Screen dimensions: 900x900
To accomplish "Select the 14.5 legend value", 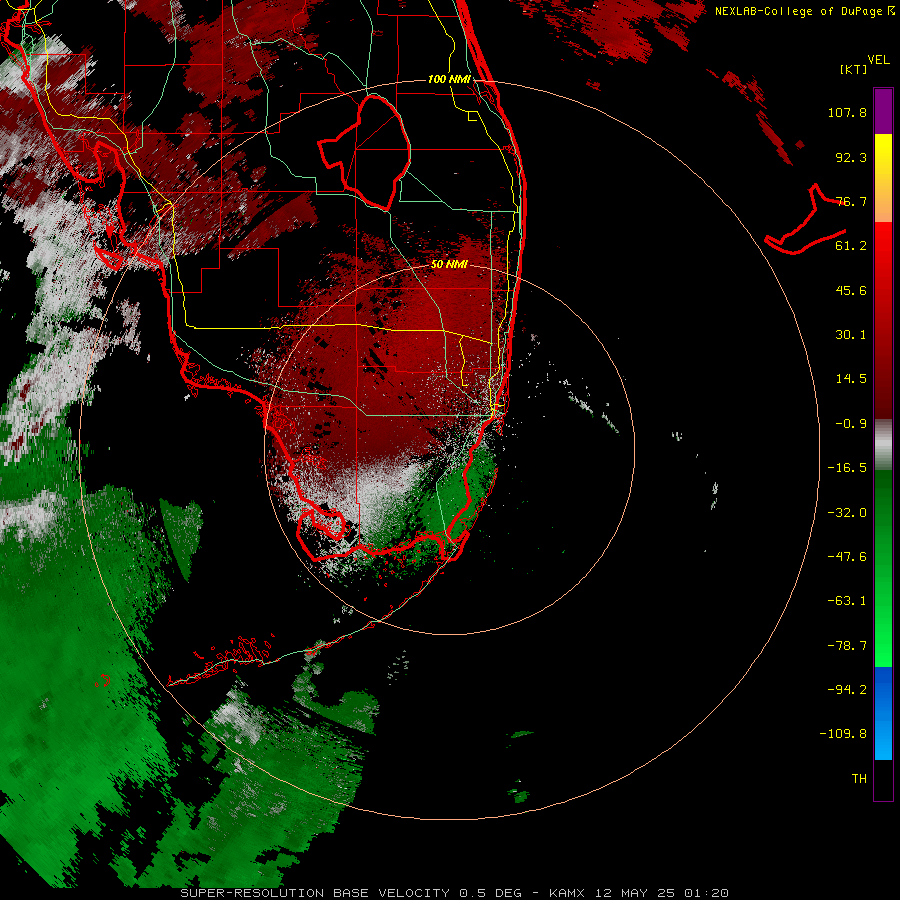I will (x=851, y=379).
